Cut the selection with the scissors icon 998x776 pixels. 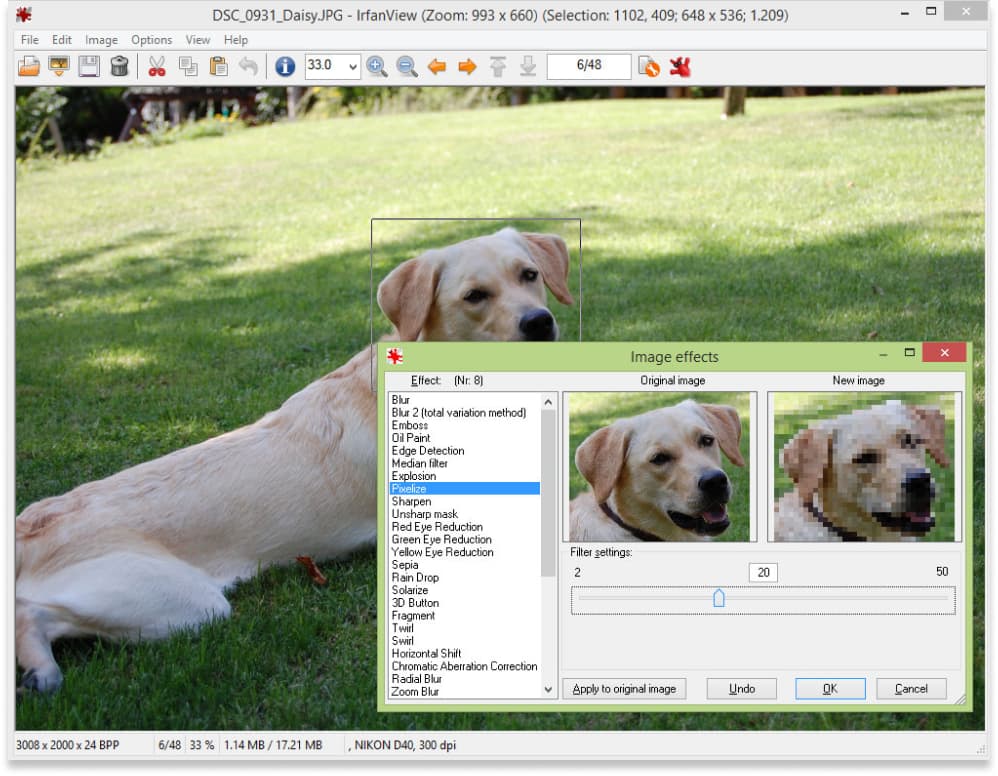[156, 67]
